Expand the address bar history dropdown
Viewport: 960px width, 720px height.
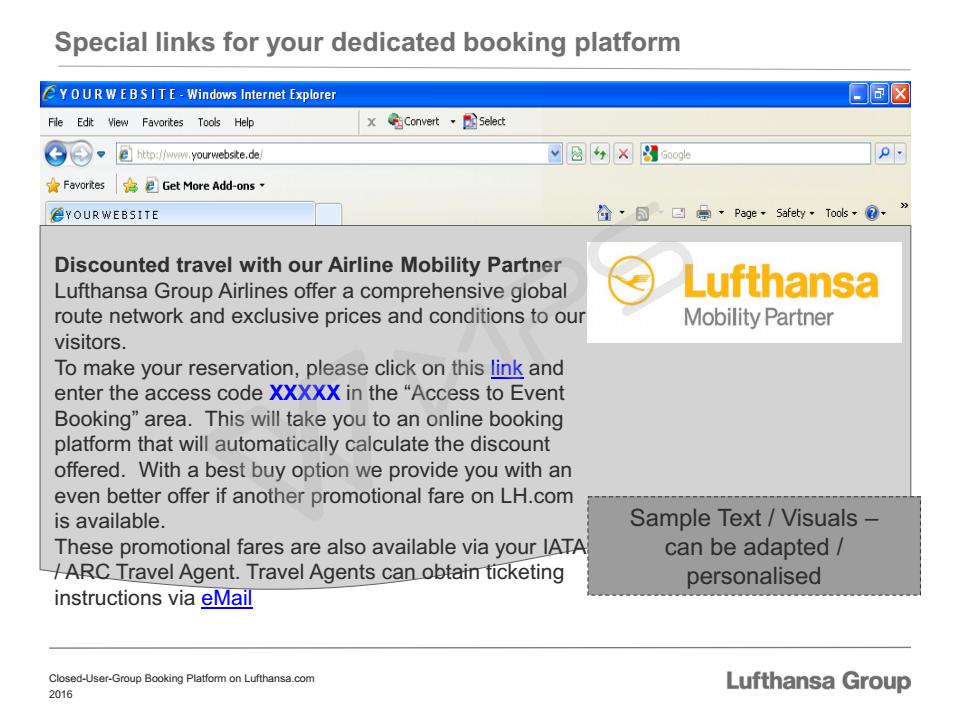point(555,154)
